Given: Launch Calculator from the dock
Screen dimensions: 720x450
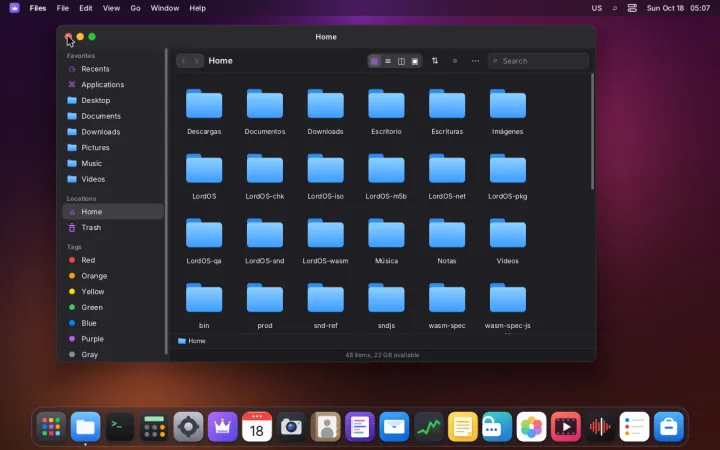Looking at the screenshot, I should tap(154, 427).
